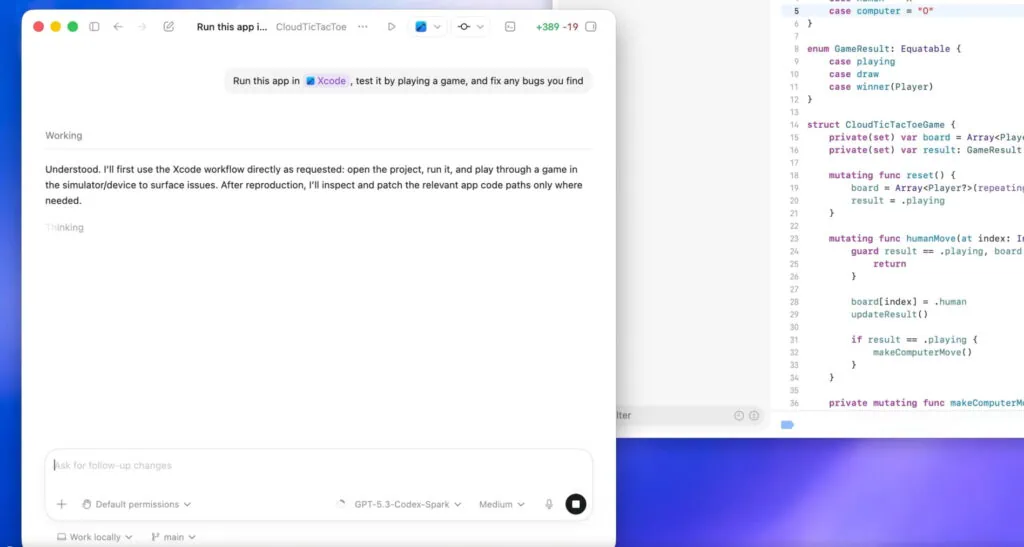Image resolution: width=1024 pixels, height=547 pixels.
Task: Click line number 23 in Xcode gutter
Action: click(x=794, y=238)
